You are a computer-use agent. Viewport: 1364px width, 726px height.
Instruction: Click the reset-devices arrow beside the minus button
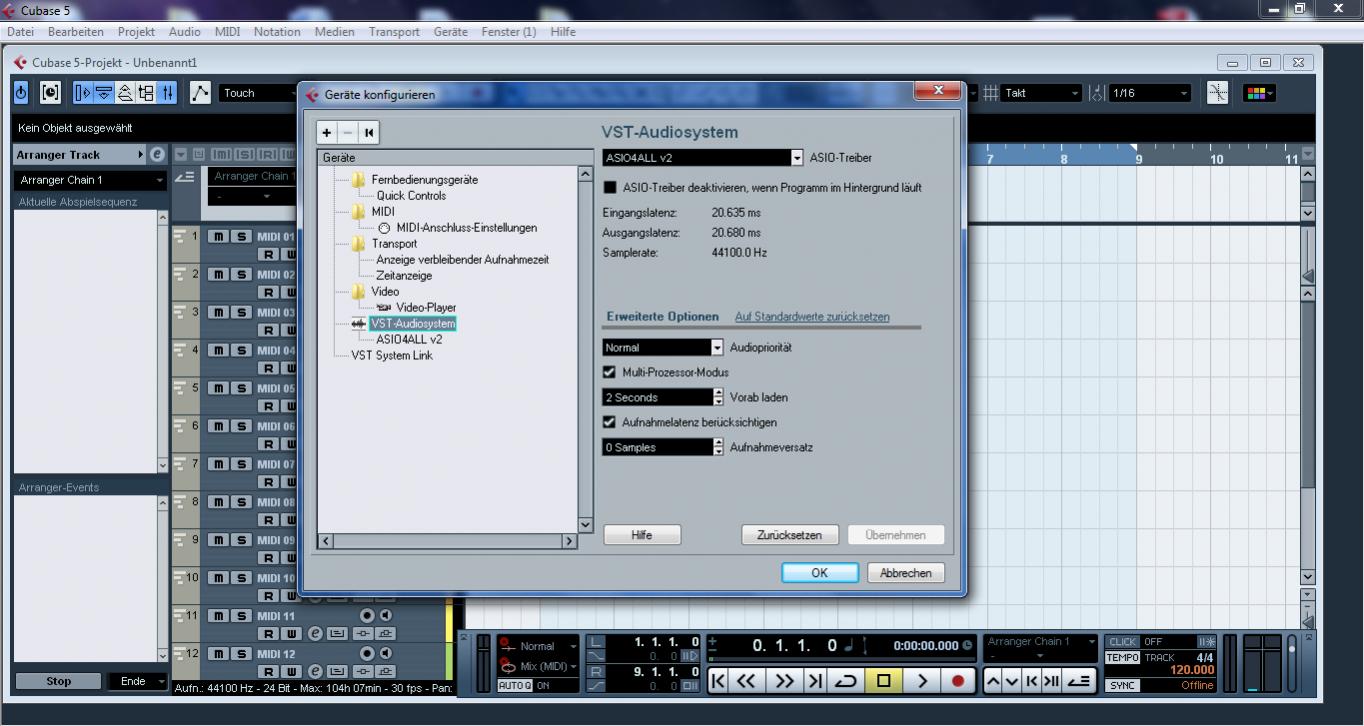point(369,132)
